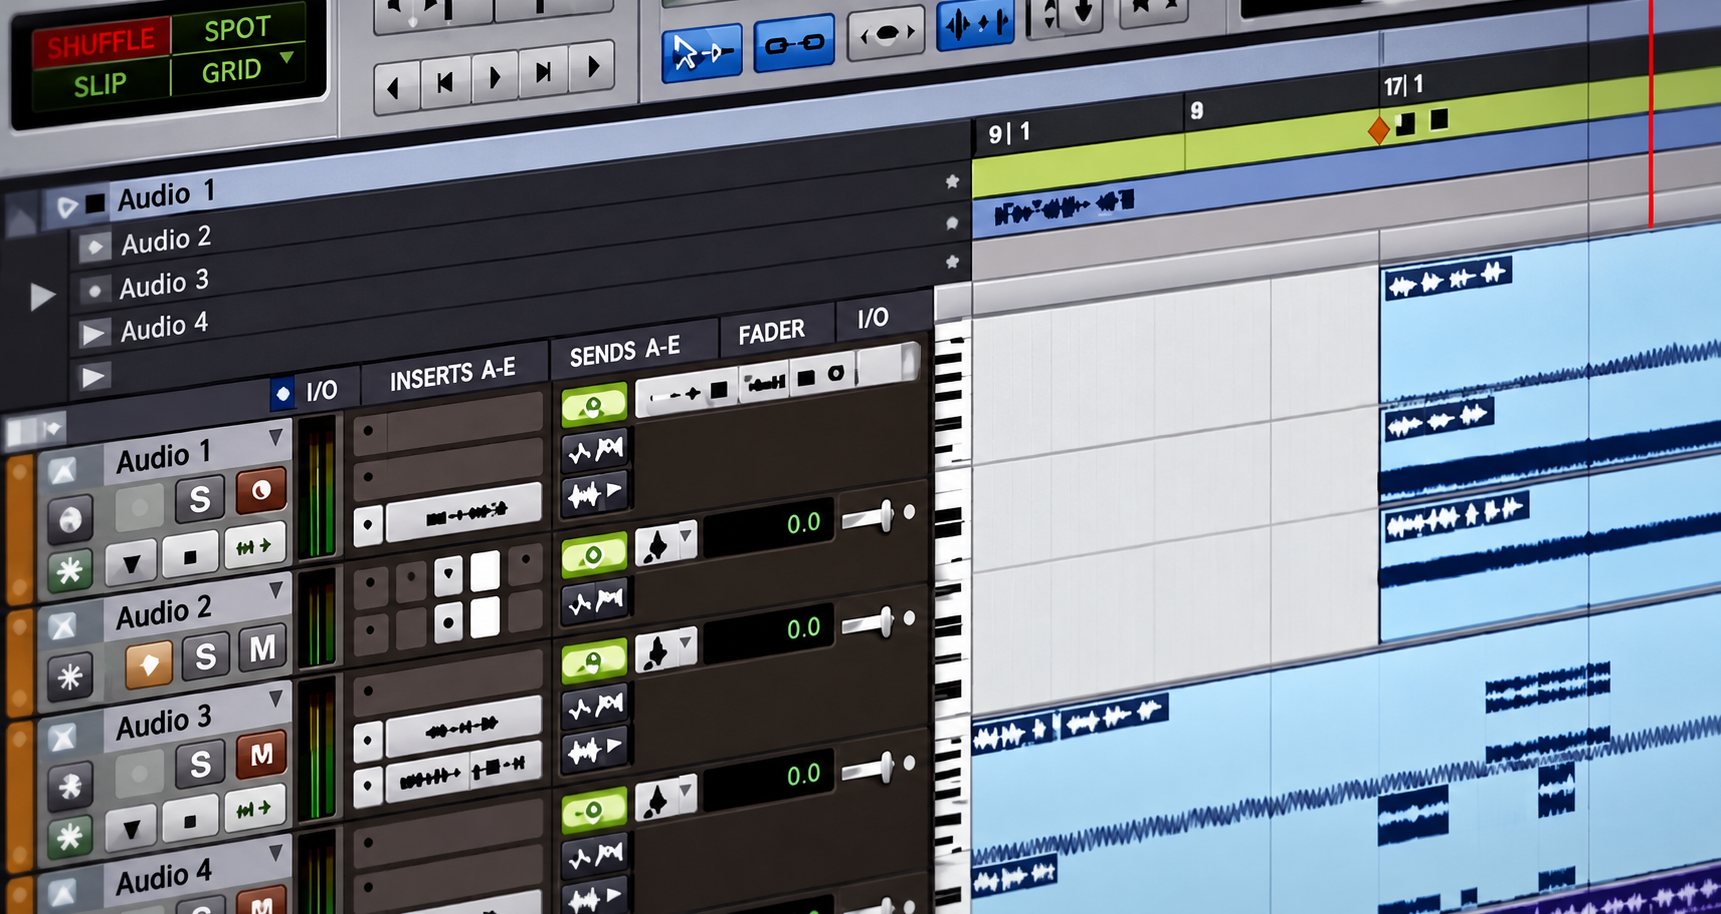This screenshot has width=1721, height=914.
Task: Select the oval tool with side arrows
Action: tap(886, 34)
